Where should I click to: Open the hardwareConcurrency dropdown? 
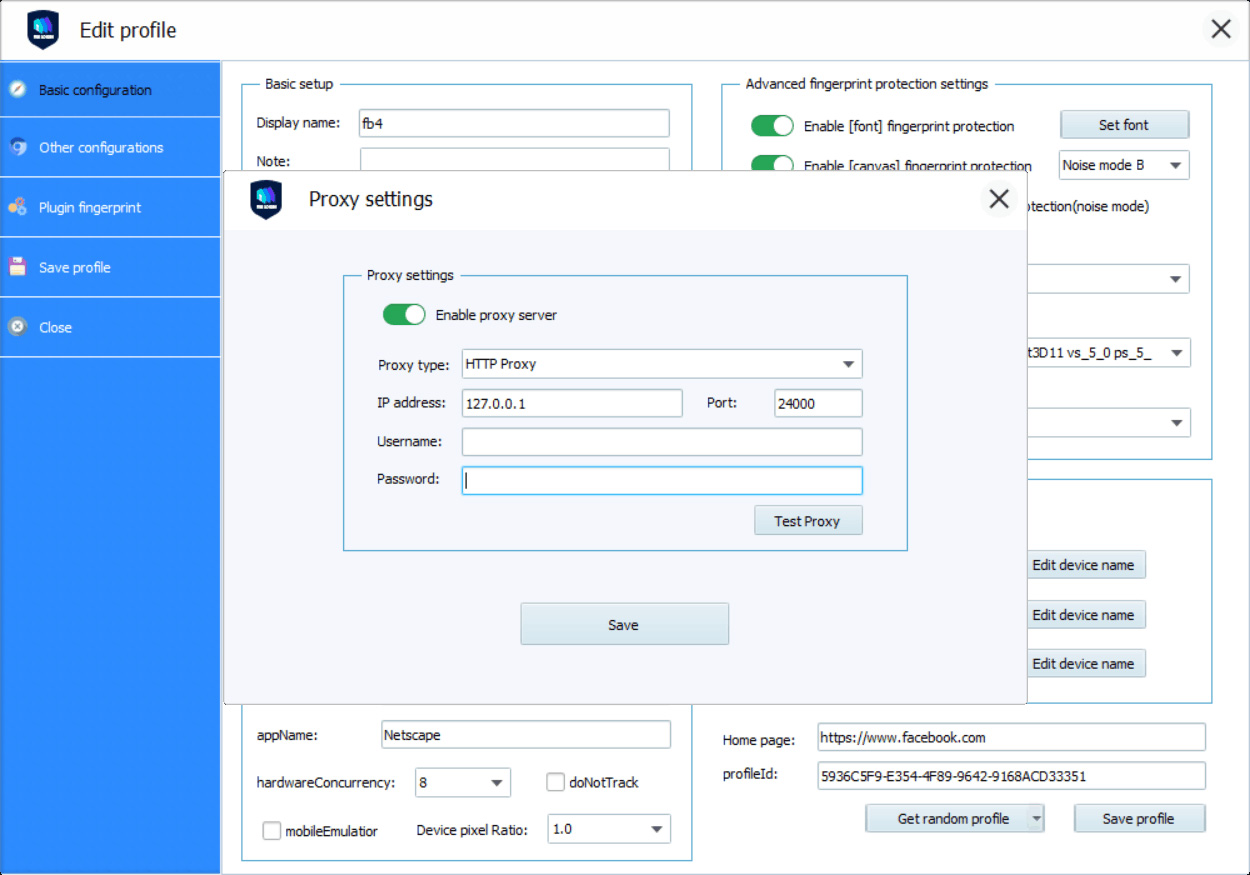[x=463, y=782]
